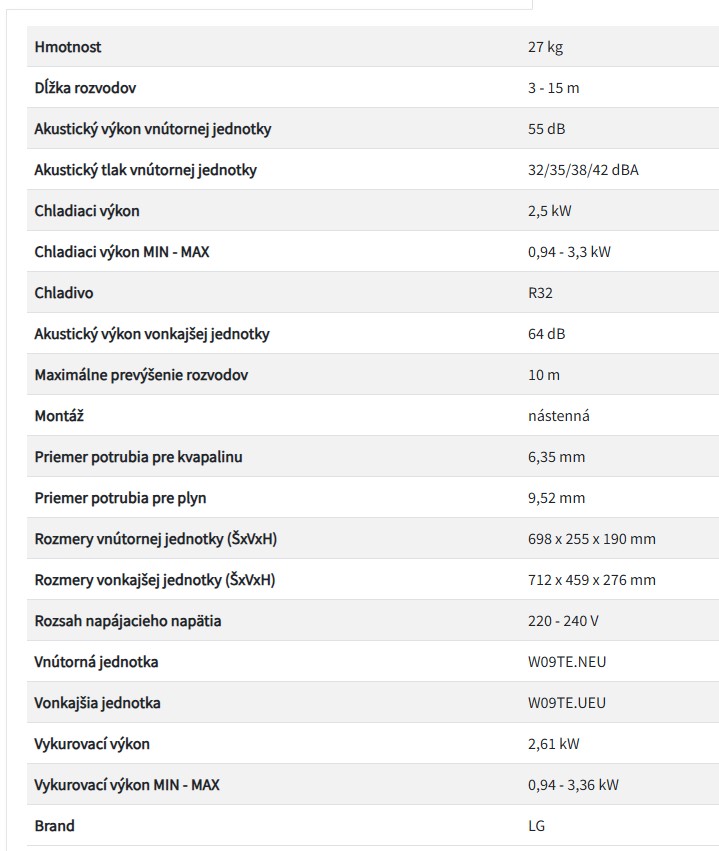Click the Rozmery vonkajšej jednotky label
Screen dimensions: 719x851
tap(155, 580)
